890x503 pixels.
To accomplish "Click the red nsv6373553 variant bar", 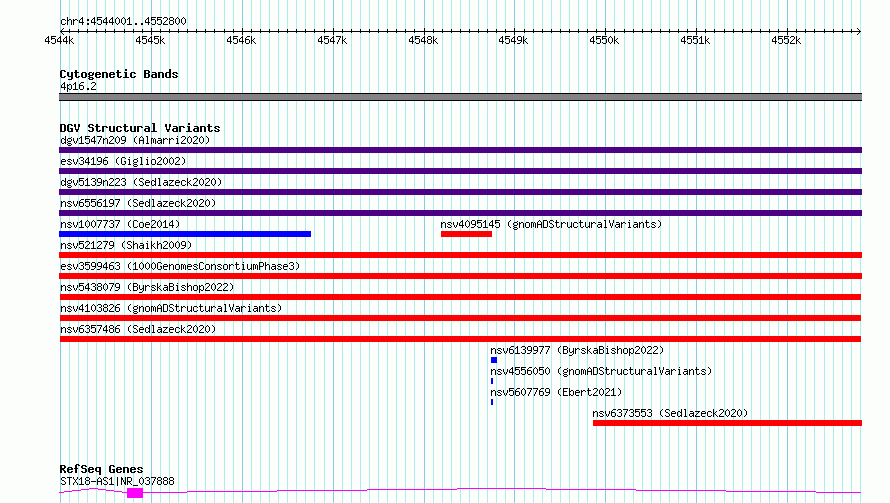I will [x=727, y=423].
